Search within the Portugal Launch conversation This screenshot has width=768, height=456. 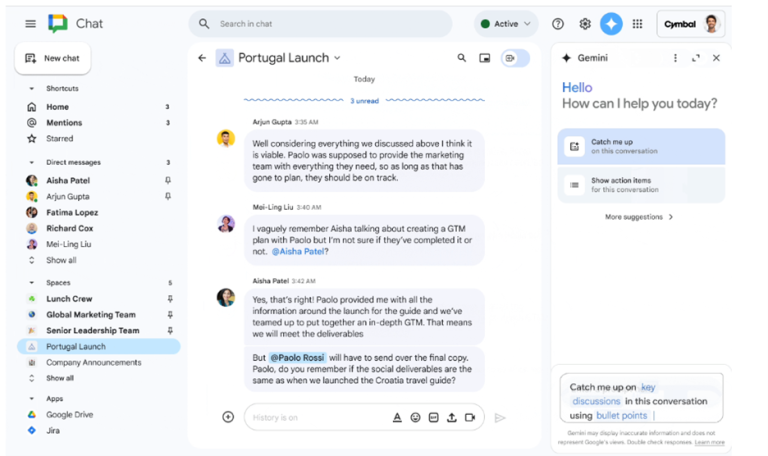point(461,58)
